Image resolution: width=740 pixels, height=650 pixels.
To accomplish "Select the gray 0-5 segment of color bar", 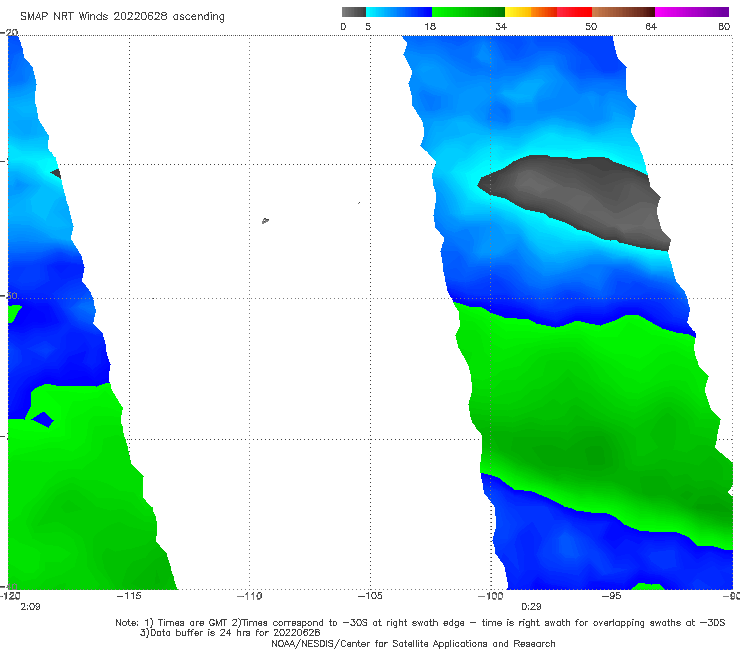I will point(353,12).
